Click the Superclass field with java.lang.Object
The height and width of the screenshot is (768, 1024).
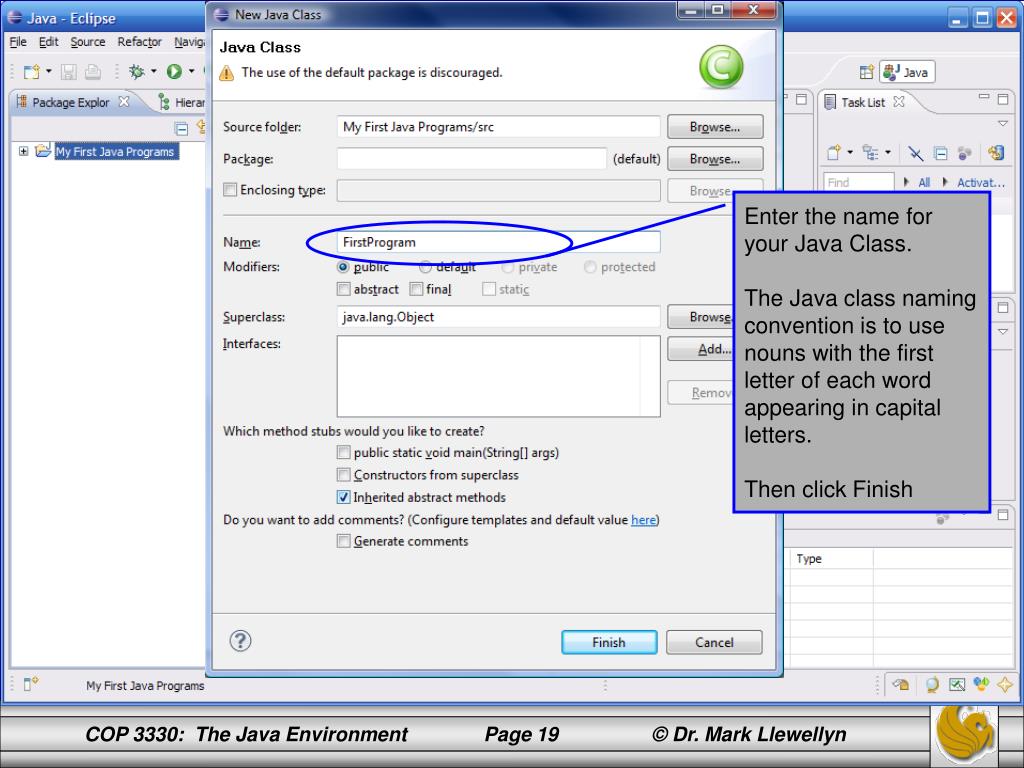click(498, 317)
